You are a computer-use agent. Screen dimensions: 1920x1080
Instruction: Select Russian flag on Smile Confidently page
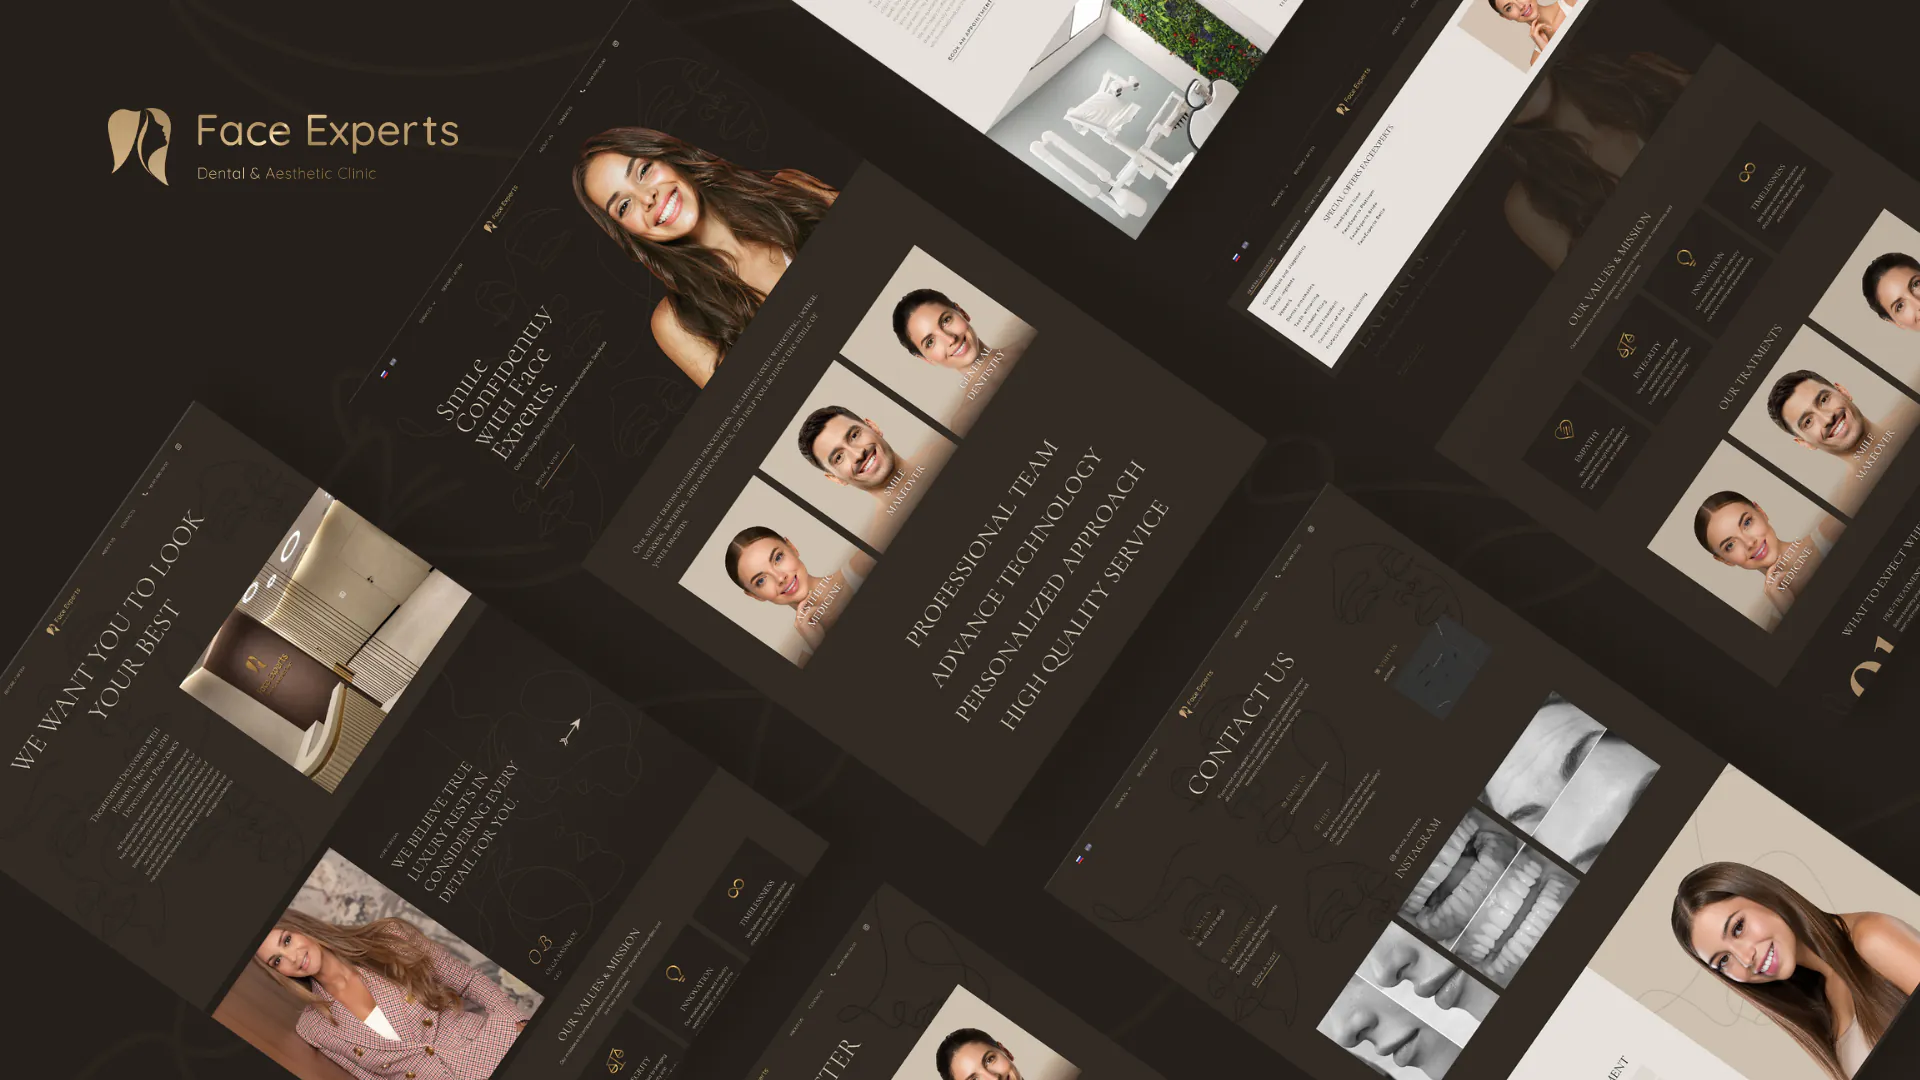[x=384, y=374]
